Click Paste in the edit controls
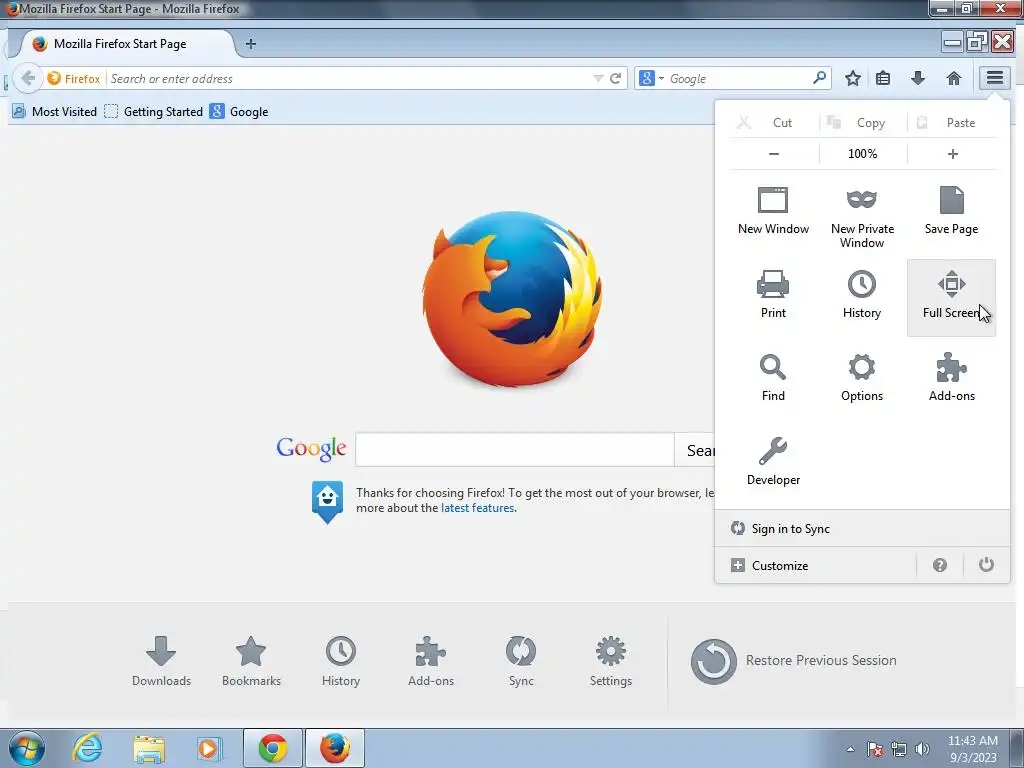This screenshot has width=1024, height=768. (x=953, y=123)
